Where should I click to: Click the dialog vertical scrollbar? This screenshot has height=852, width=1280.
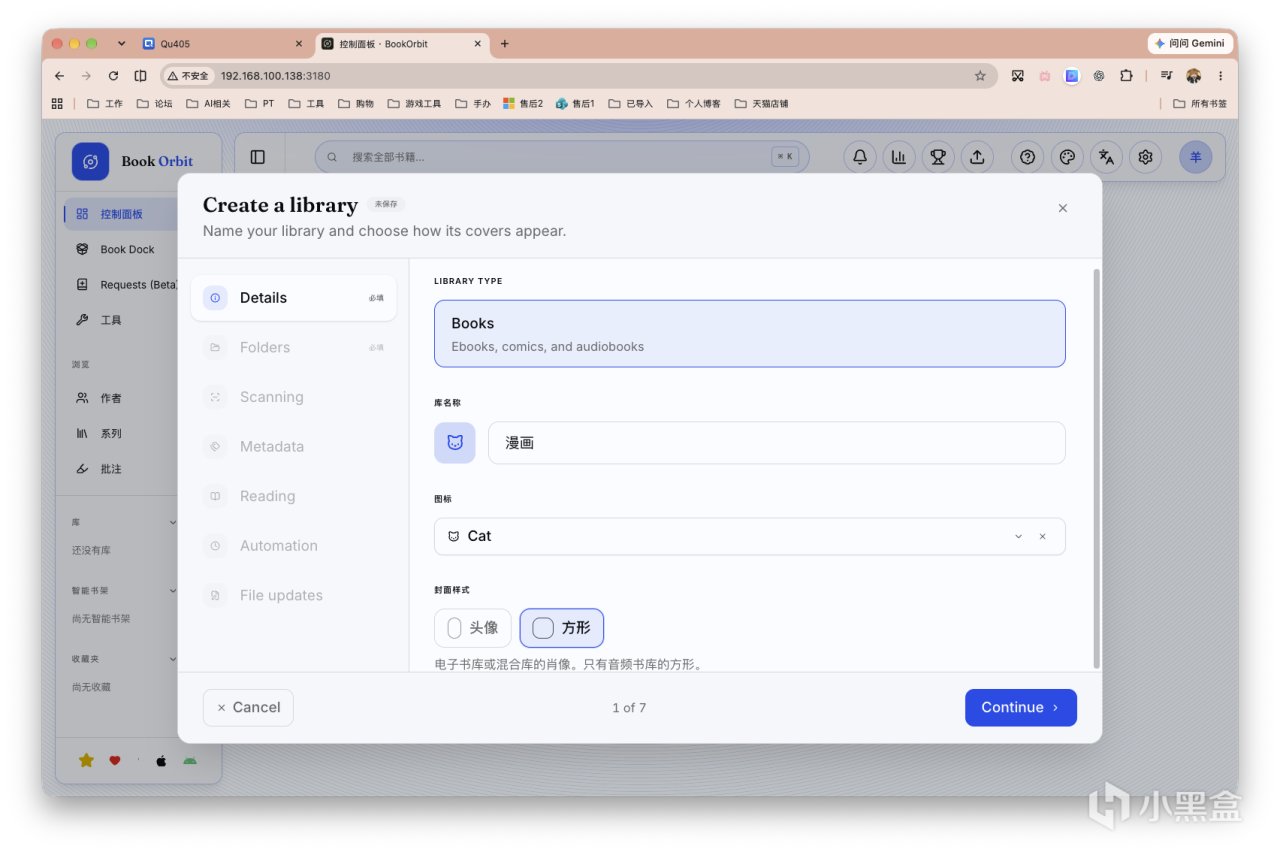(1097, 468)
